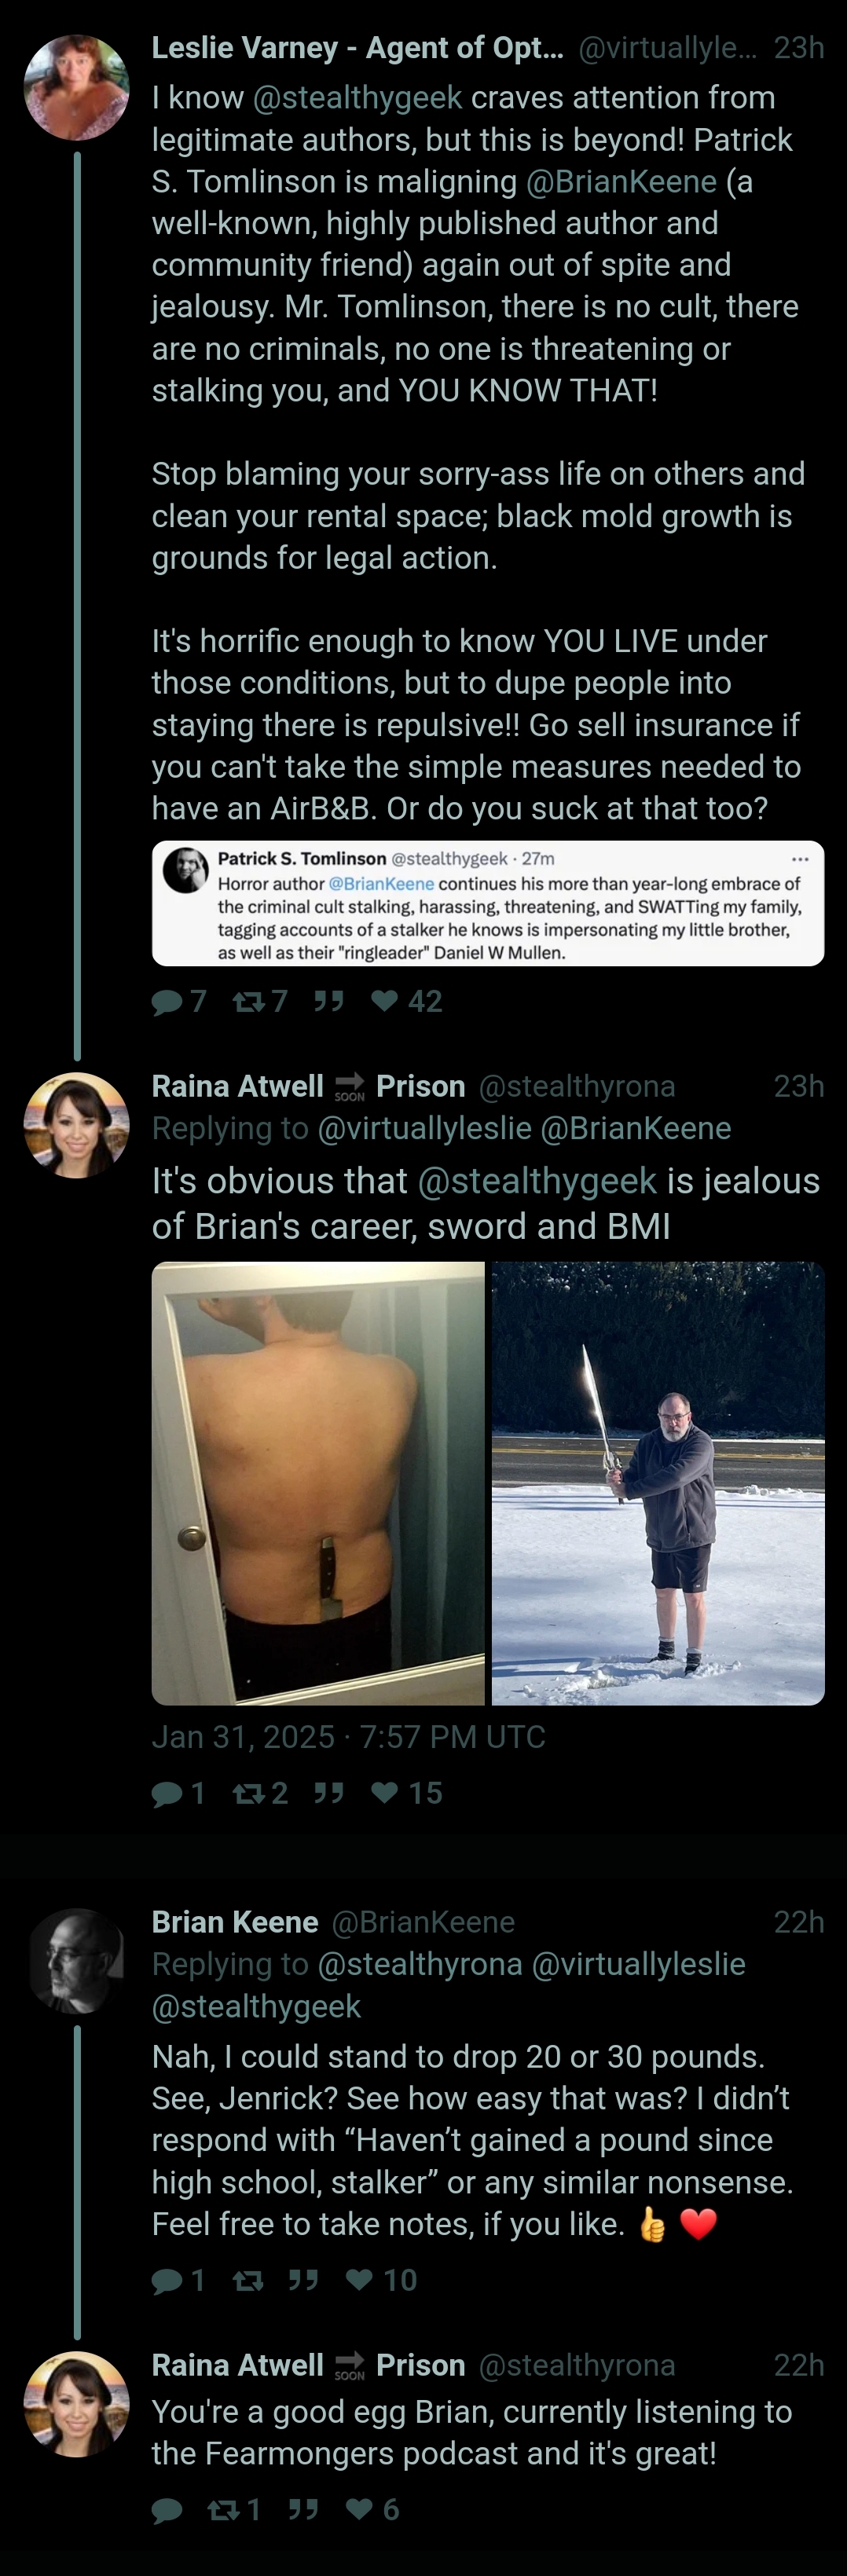Reply to Leslie Varney's post
This screenshot has width=847, height=2576.
[x=178, y=1001]
